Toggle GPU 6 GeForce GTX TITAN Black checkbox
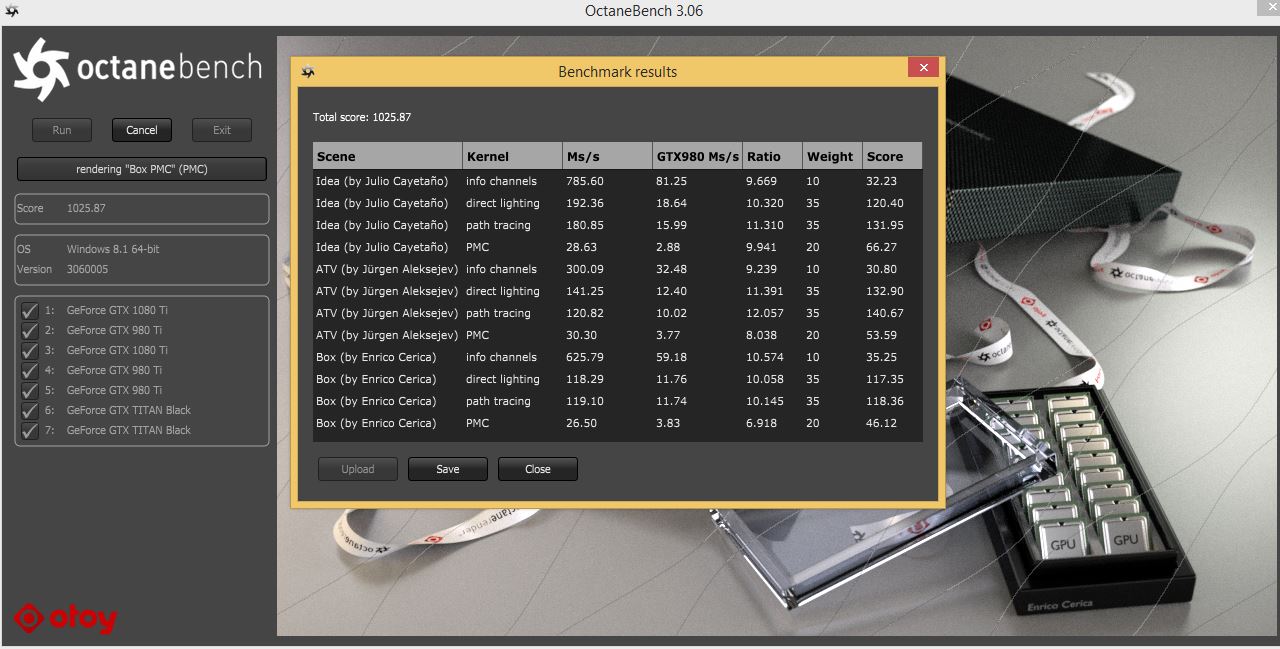The height and width of the screenshot is (649, 1280). 30,410
